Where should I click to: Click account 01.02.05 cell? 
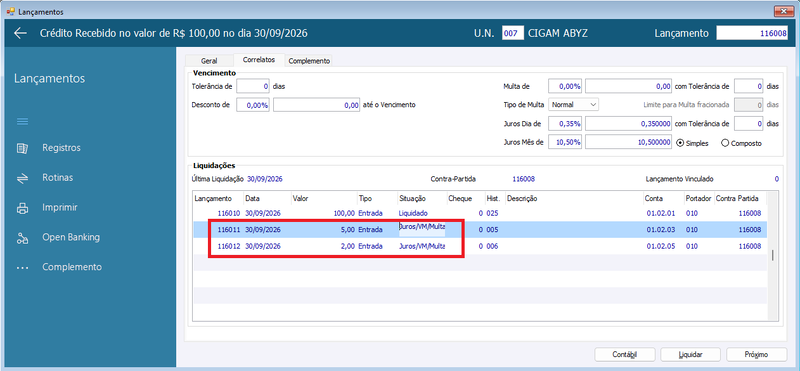coord(661,246)
